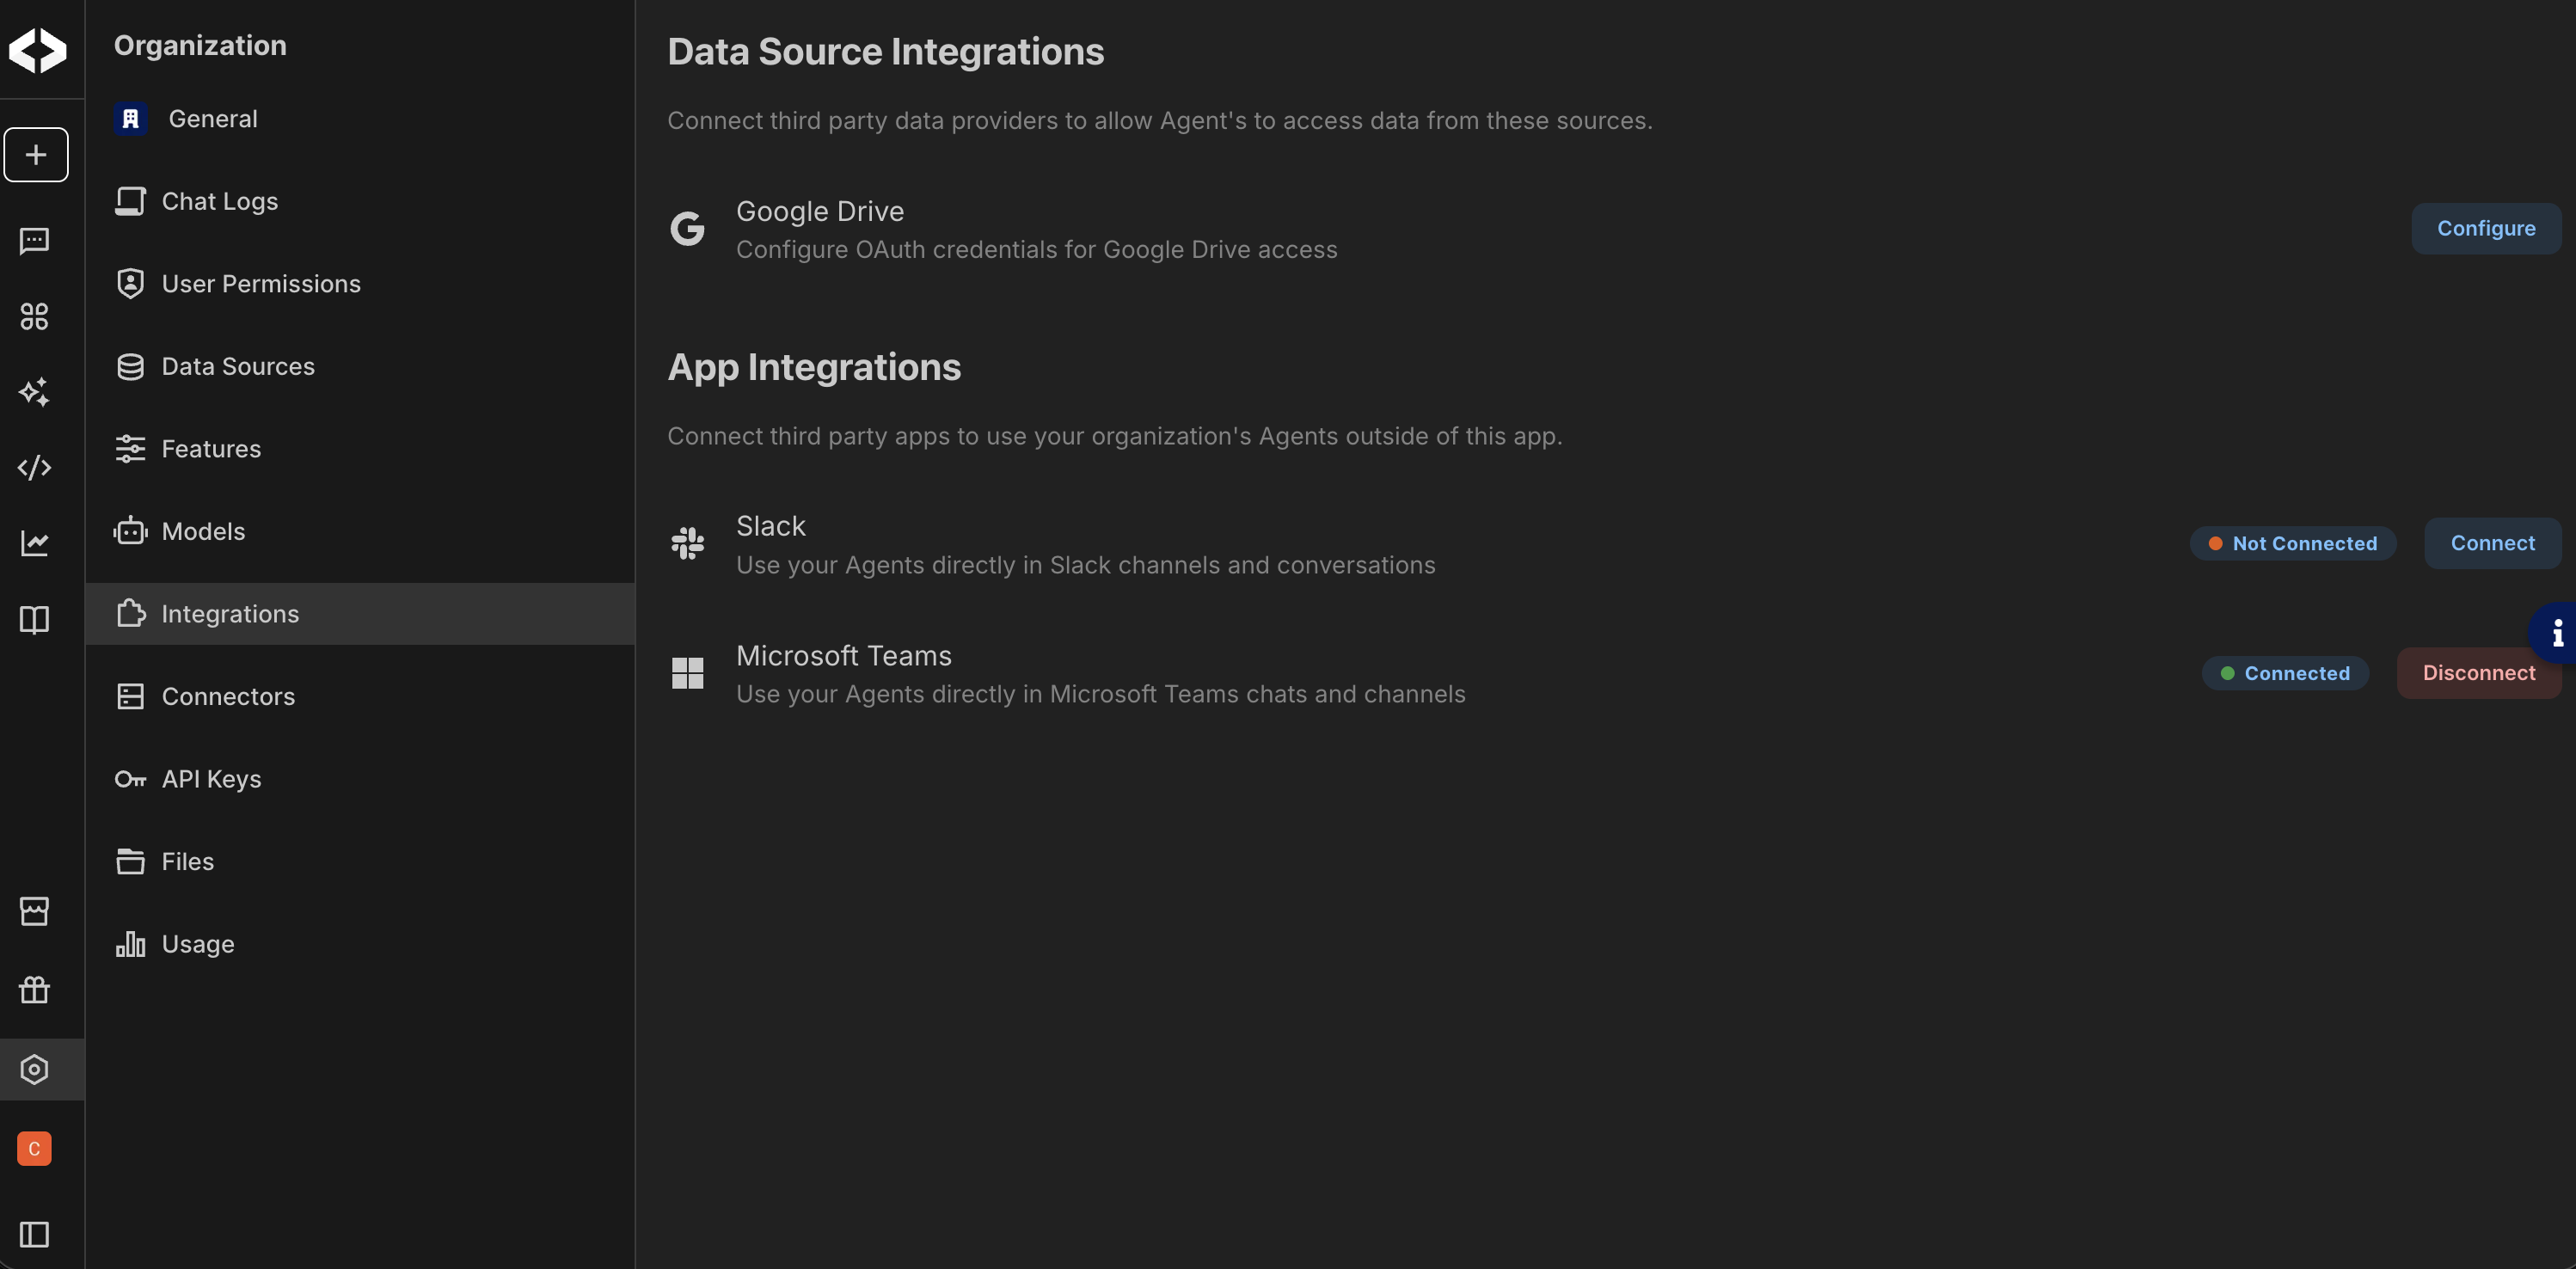Click 'Use your Agents directly in Slack' description

coord(1086,565)
